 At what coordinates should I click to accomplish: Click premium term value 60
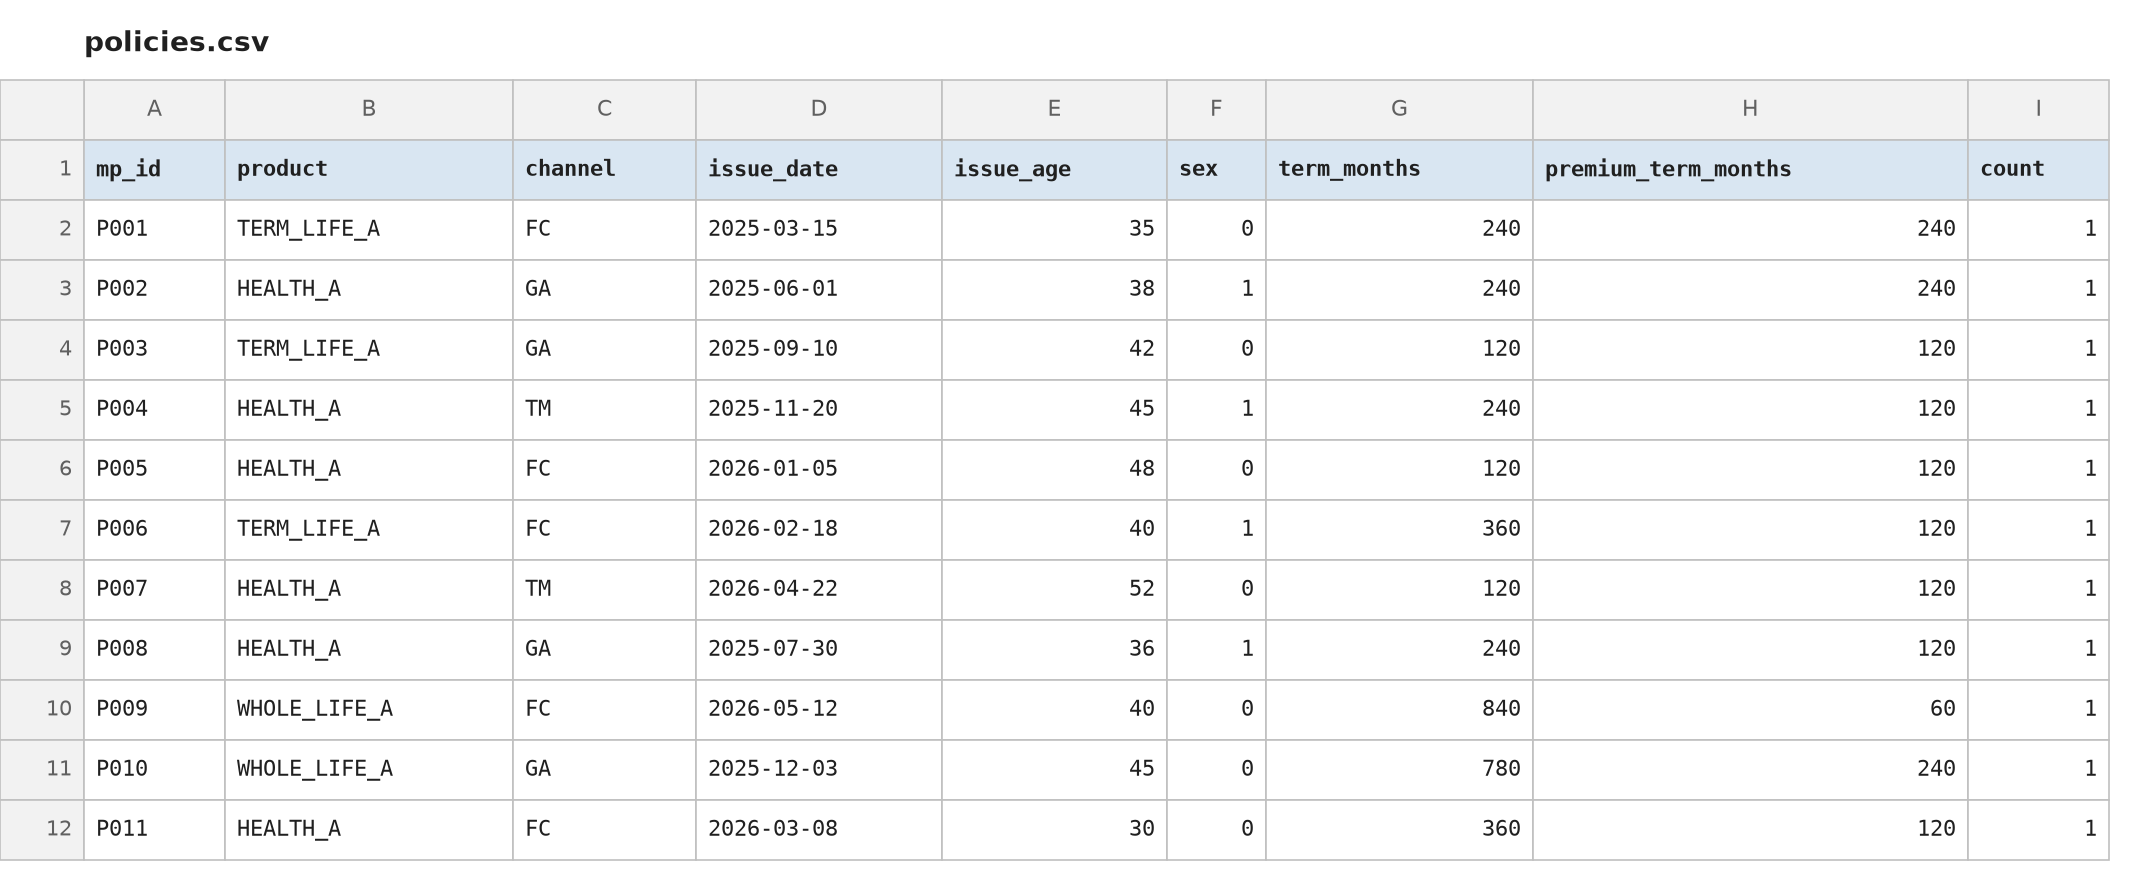[x=1750, y=710]
